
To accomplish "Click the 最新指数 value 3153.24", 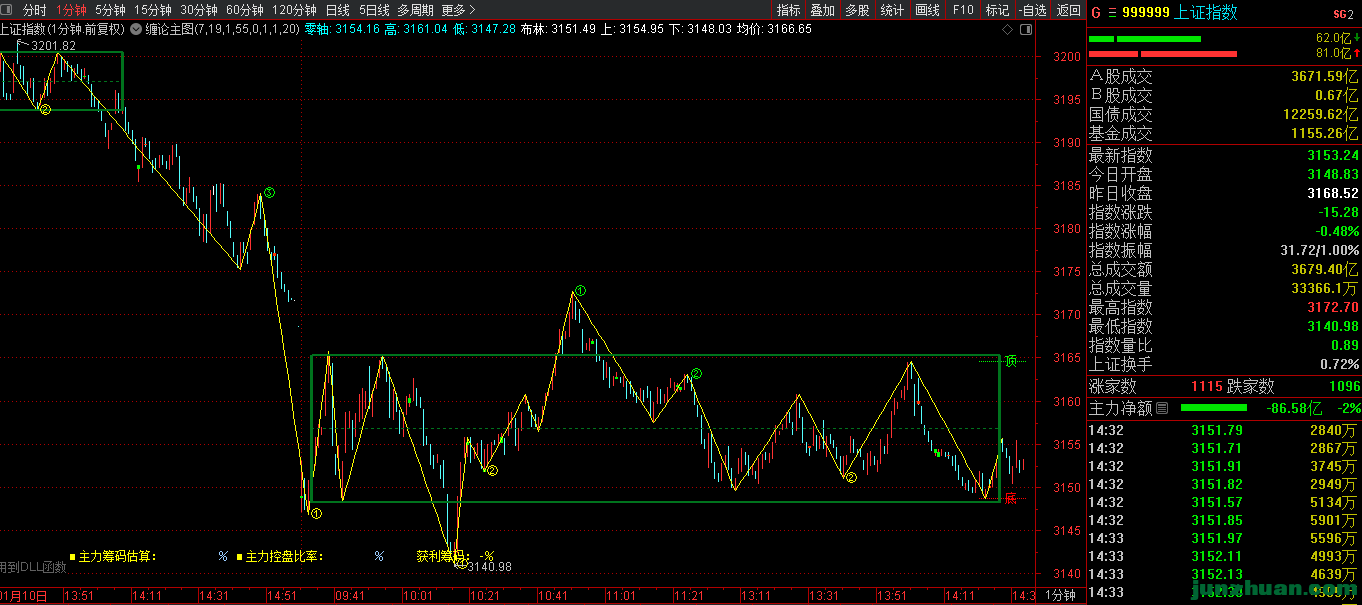I will (x=1333, y=155).
